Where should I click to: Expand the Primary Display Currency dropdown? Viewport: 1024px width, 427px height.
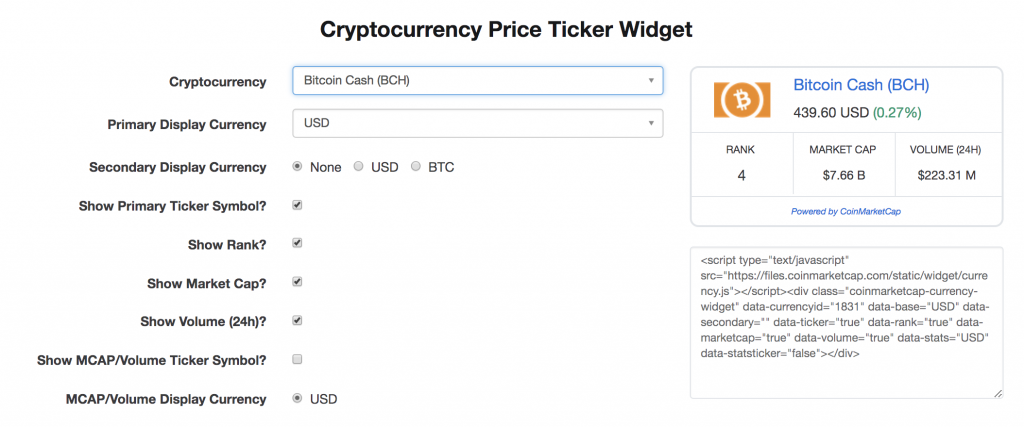pyautogui.click(x=477, y=123)
